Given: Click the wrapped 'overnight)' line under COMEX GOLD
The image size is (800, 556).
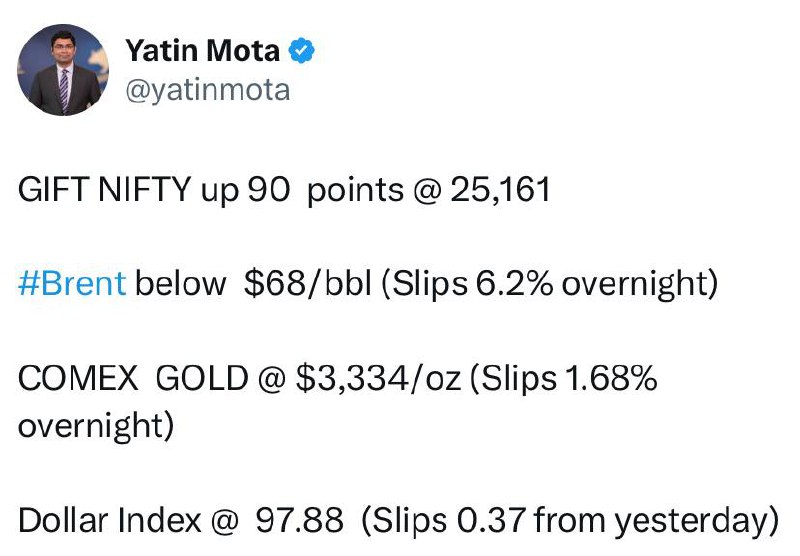Looking at the screenshot, I should click(96, 425).
